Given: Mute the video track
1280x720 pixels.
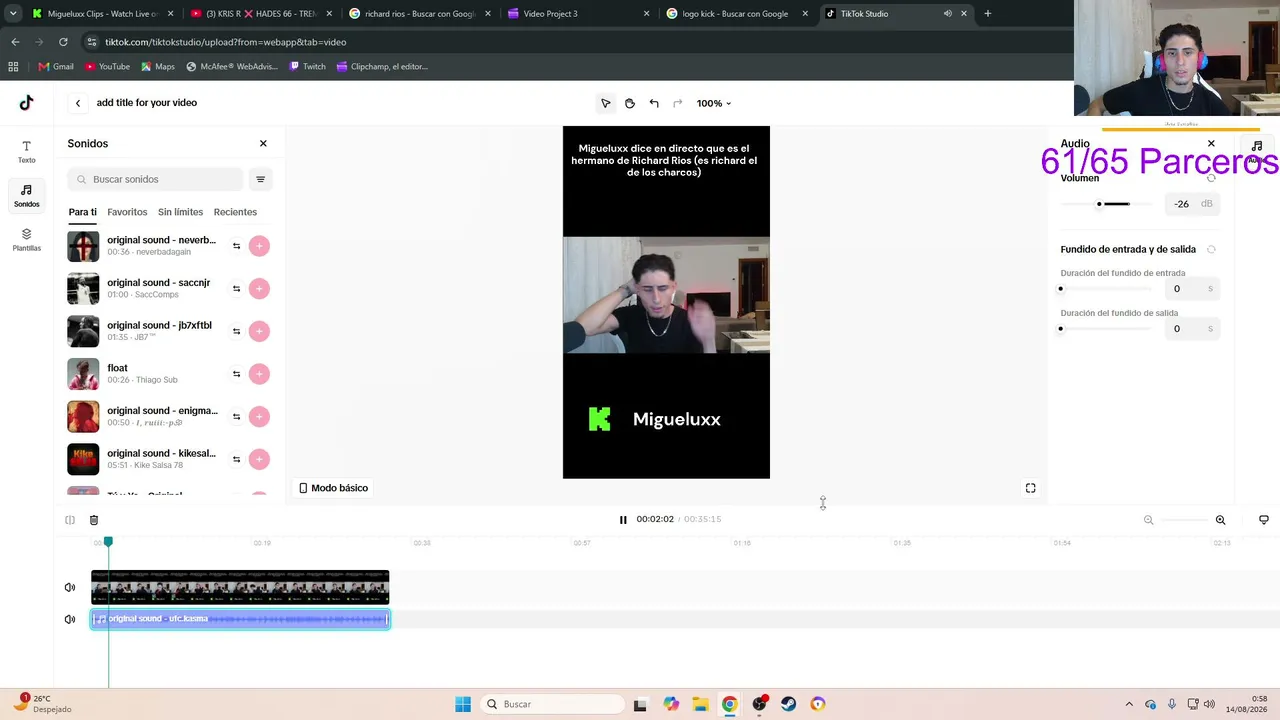Looking at the screenshot, I should [x=70, y=587].
